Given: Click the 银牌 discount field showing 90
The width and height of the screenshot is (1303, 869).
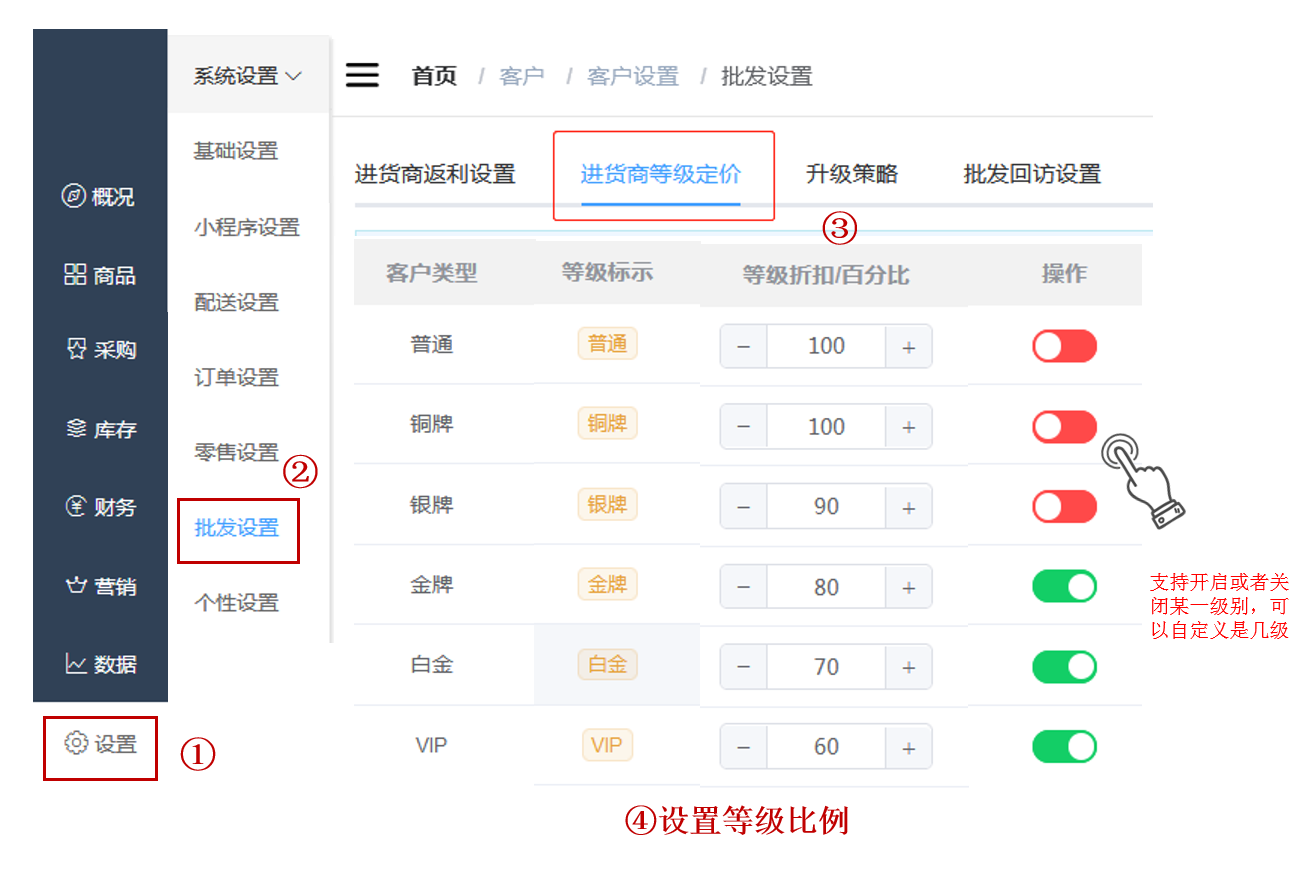Looking at the screenshot, I should (x=826, y=507).
